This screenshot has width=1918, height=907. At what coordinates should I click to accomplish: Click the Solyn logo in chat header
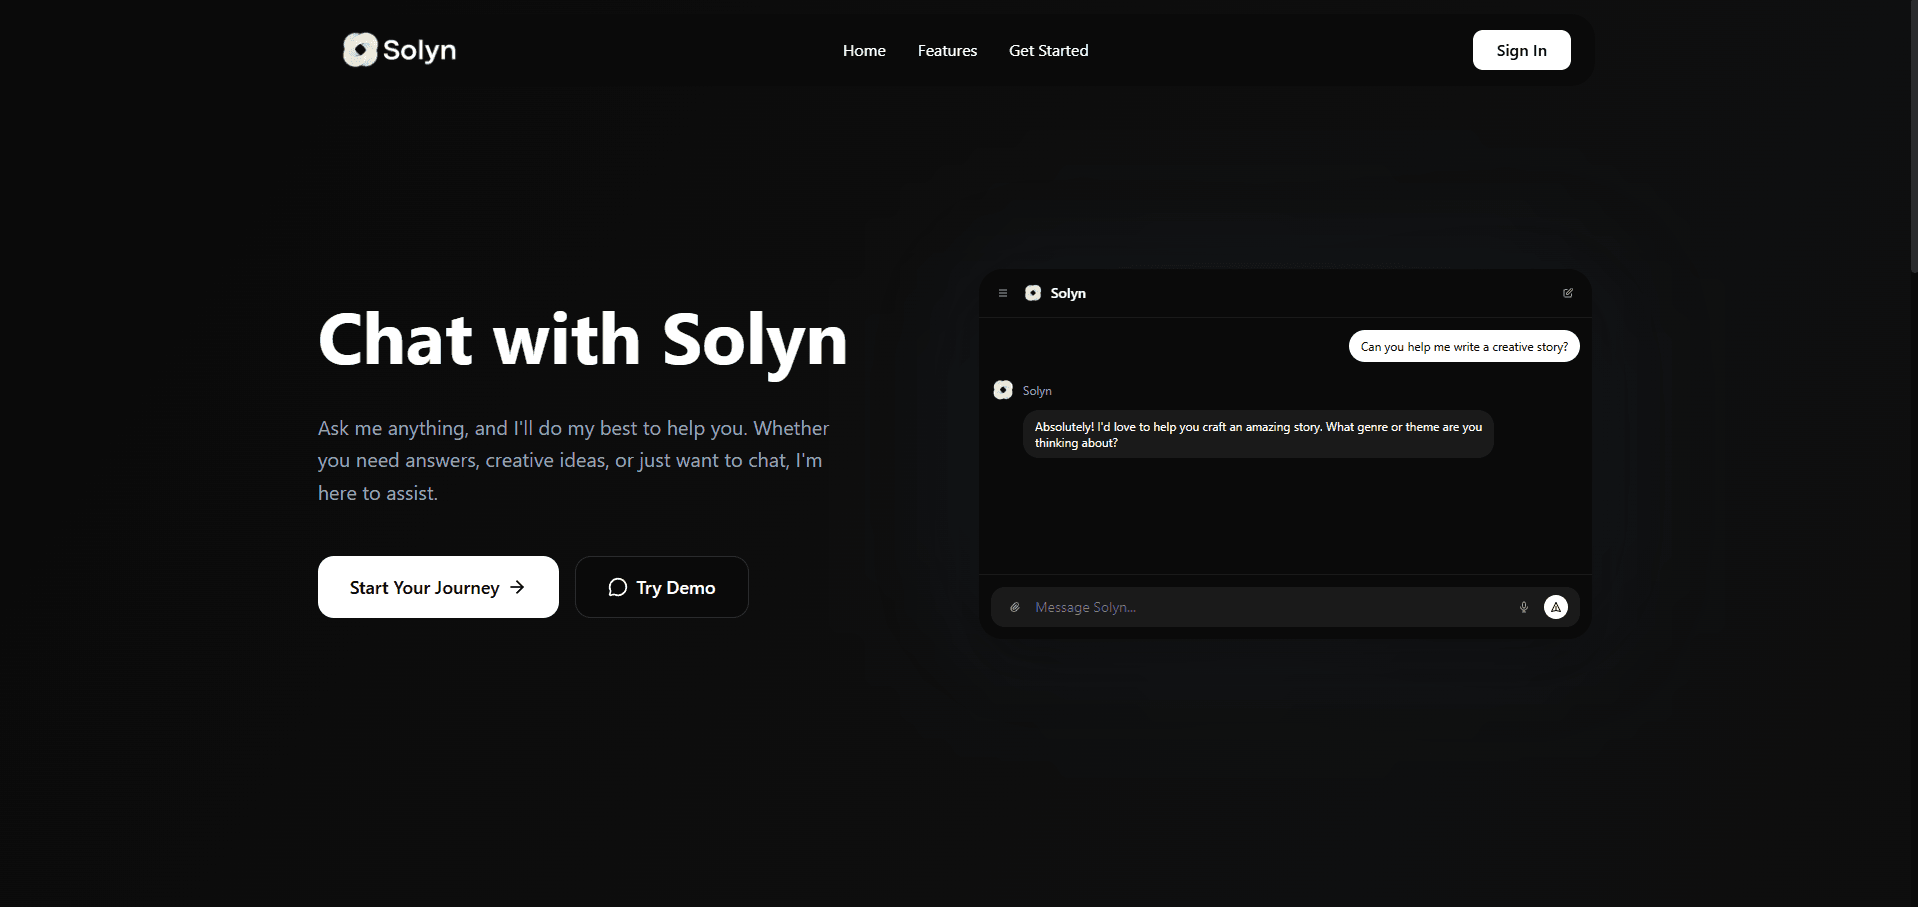point(1033,293)
